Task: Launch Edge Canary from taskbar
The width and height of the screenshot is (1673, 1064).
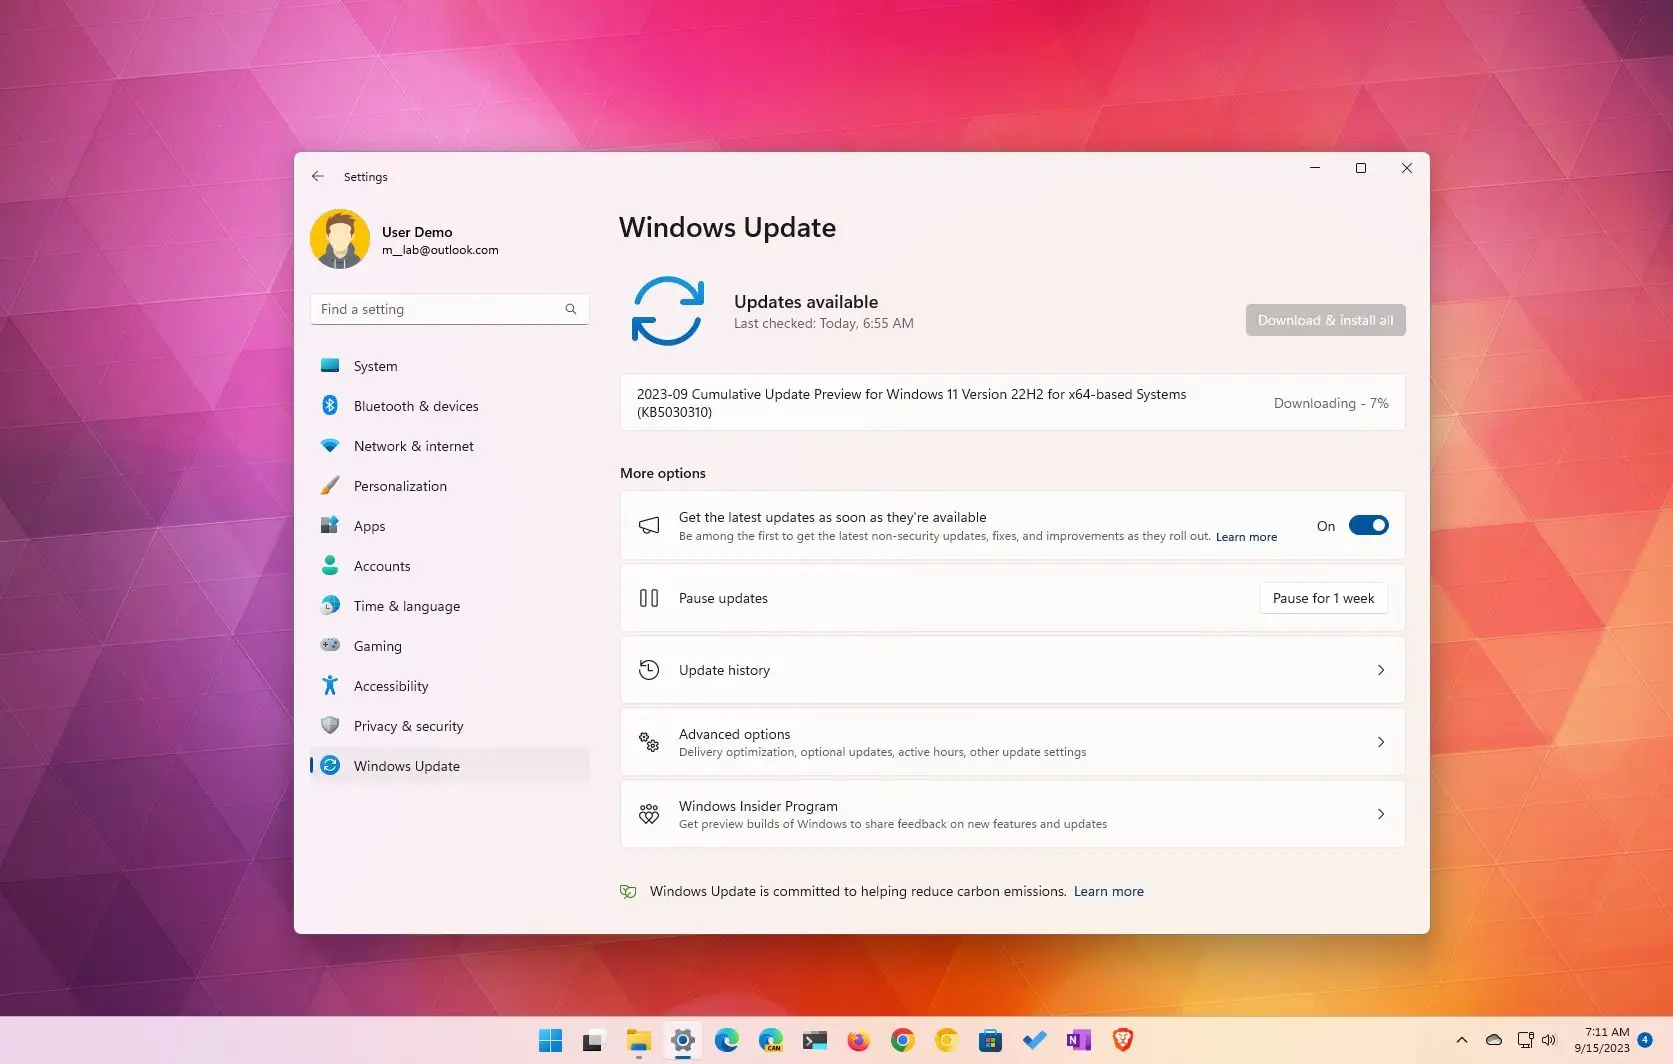Action: pyautogui.click(x=770, y=1041)
